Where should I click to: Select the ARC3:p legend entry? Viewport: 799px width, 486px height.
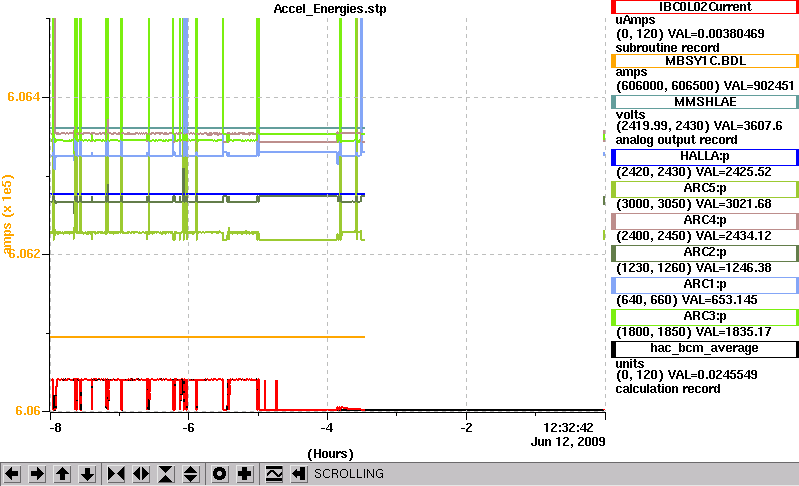[705, 317]
